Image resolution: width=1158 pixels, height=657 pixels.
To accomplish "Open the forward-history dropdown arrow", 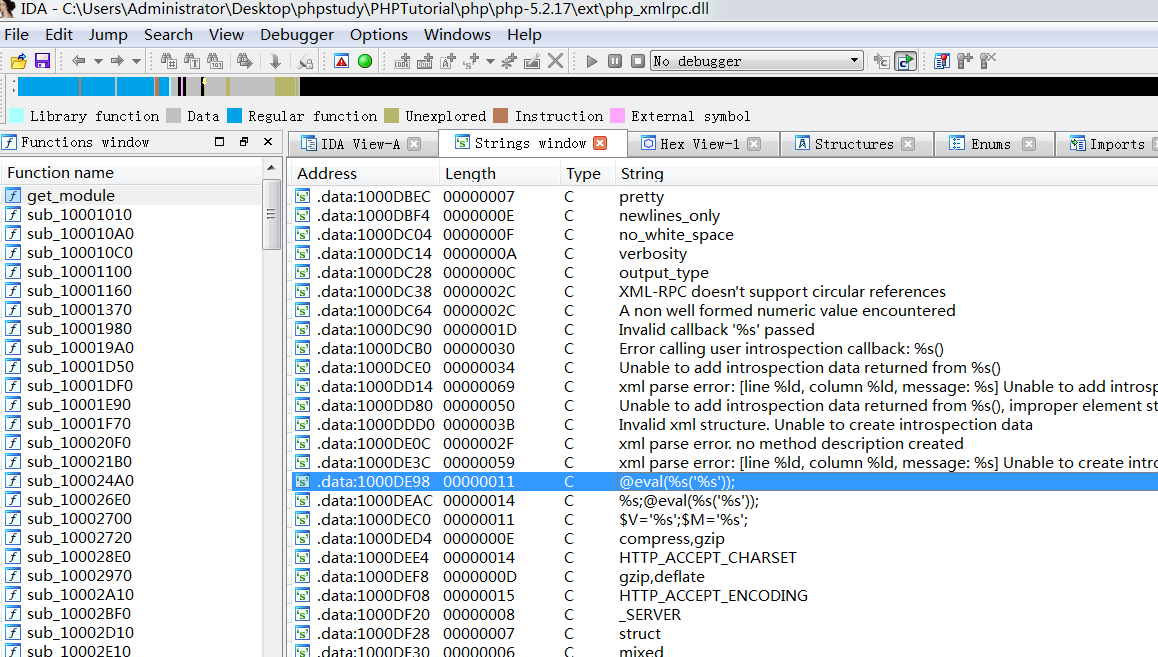I will click(x=136, y=61).
